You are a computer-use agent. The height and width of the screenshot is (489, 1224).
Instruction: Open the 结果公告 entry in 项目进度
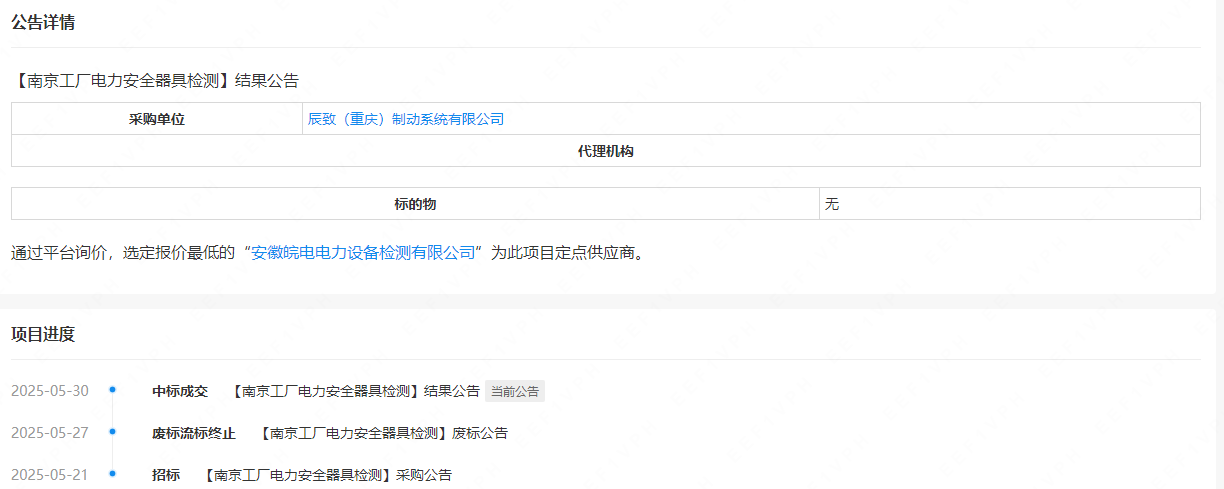point(355,391)
